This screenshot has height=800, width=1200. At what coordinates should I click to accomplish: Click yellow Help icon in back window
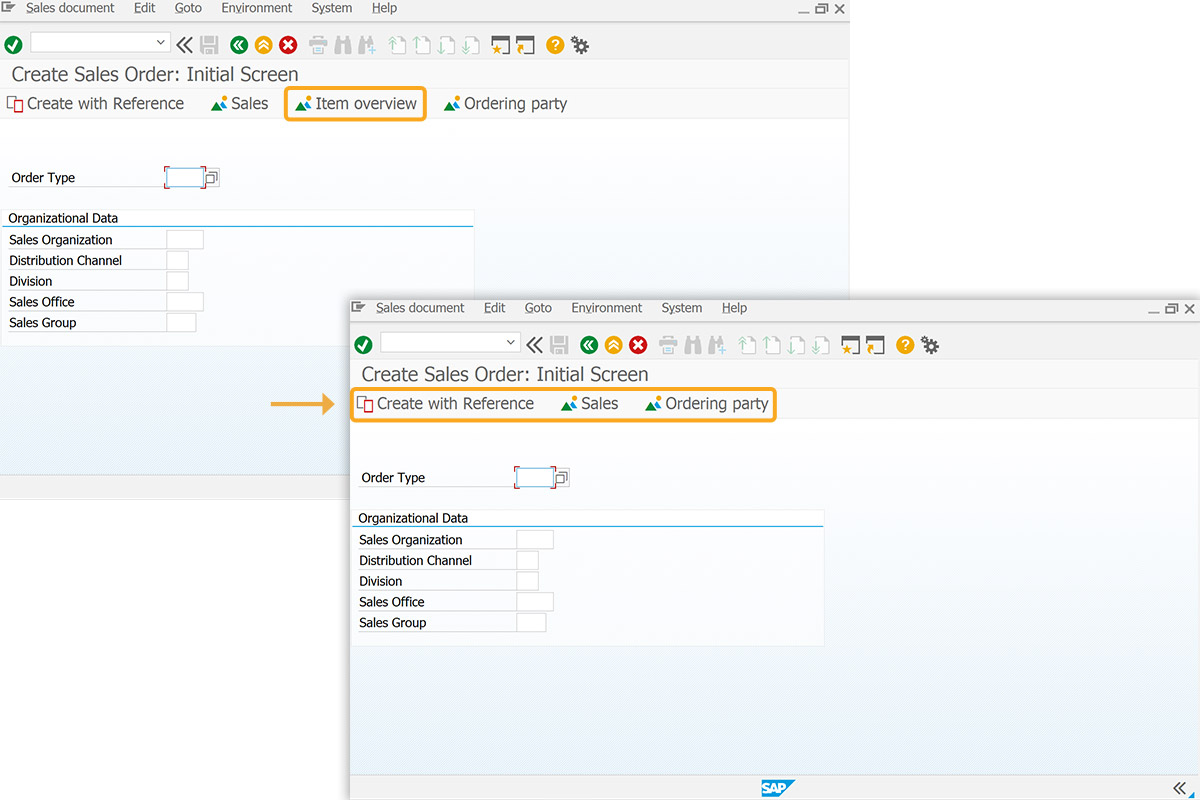click(x=555, y=45)
